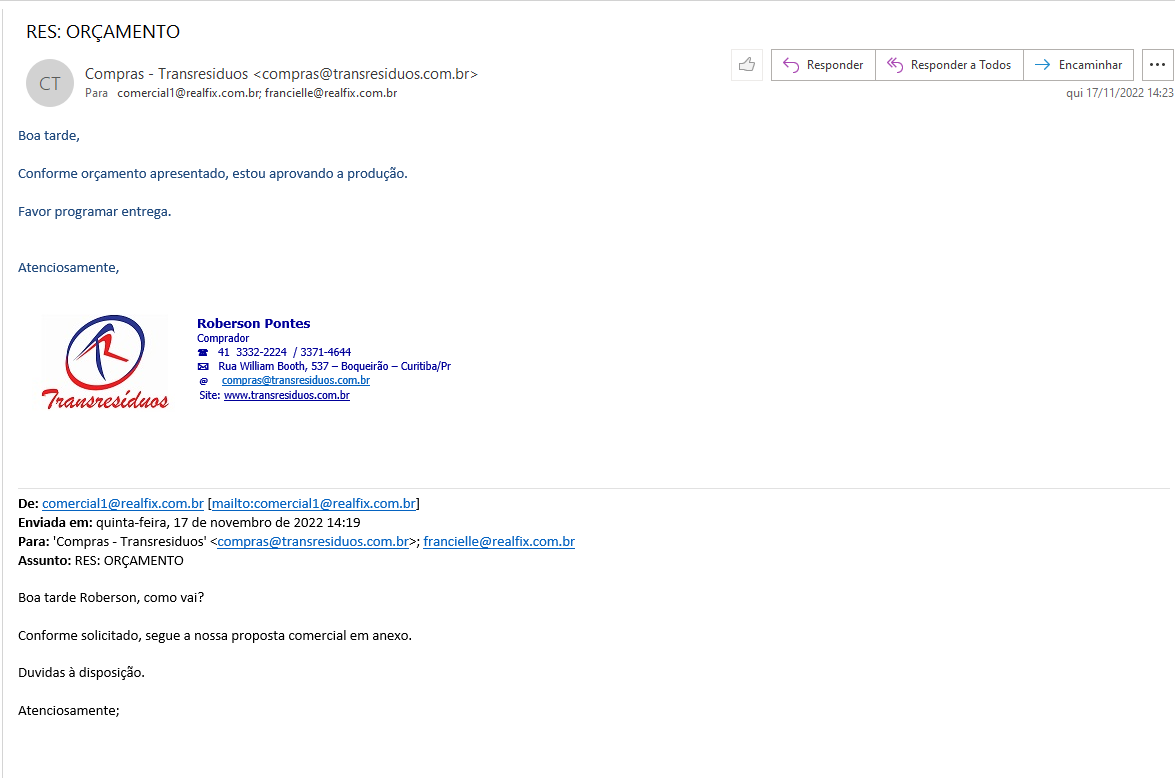Click the envelope icon beside the address

pos(203,366)
